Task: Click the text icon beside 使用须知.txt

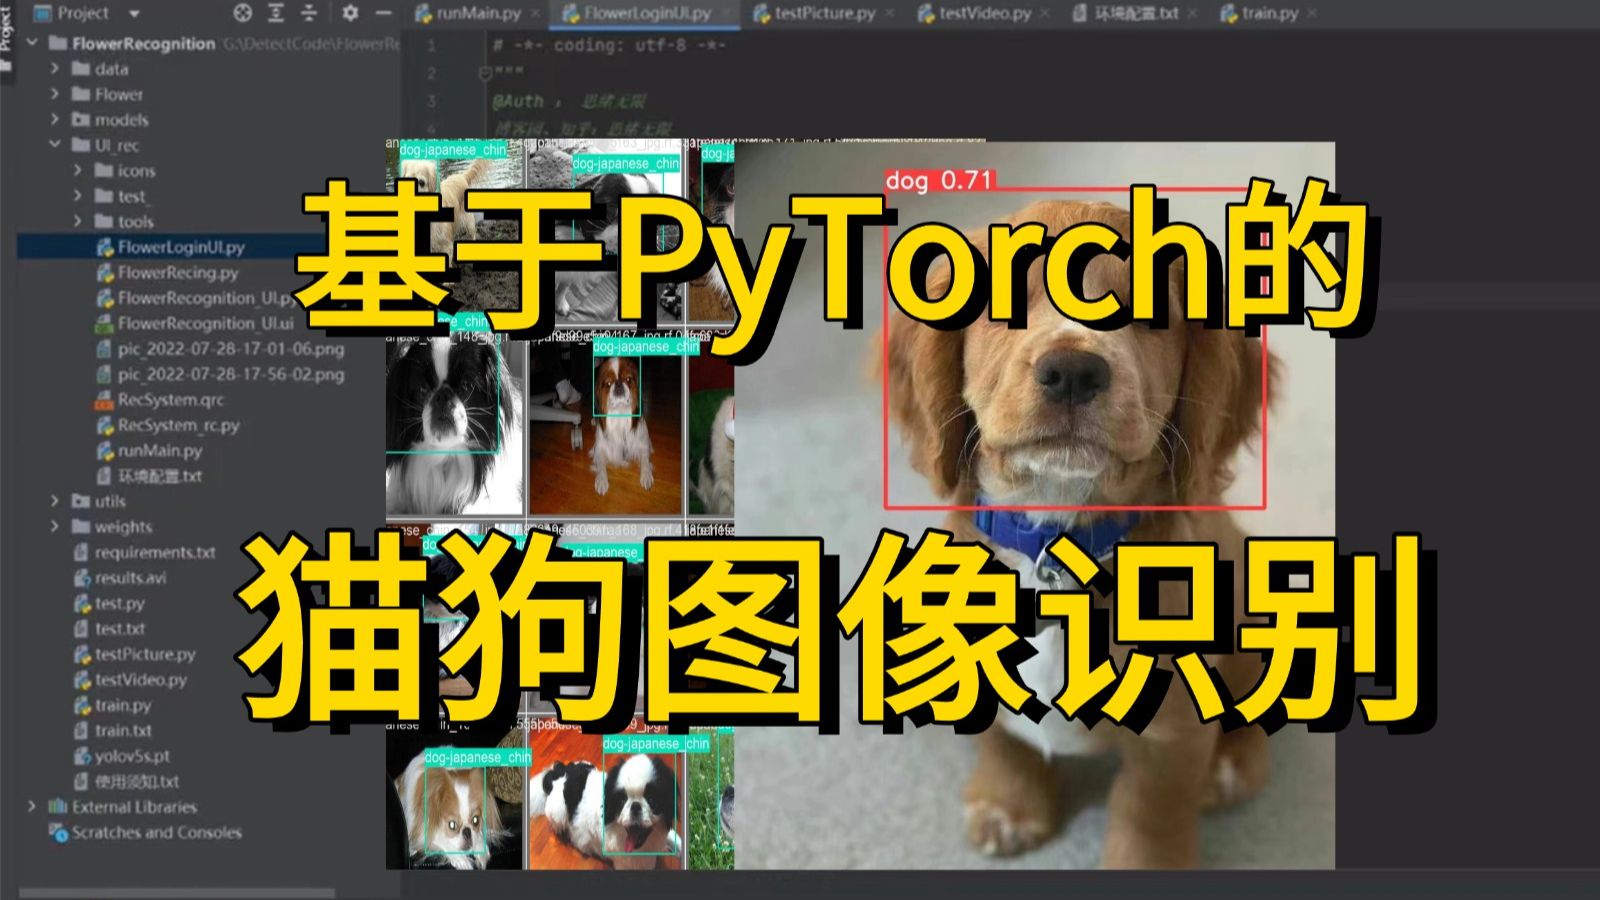Action: point(82,781)
